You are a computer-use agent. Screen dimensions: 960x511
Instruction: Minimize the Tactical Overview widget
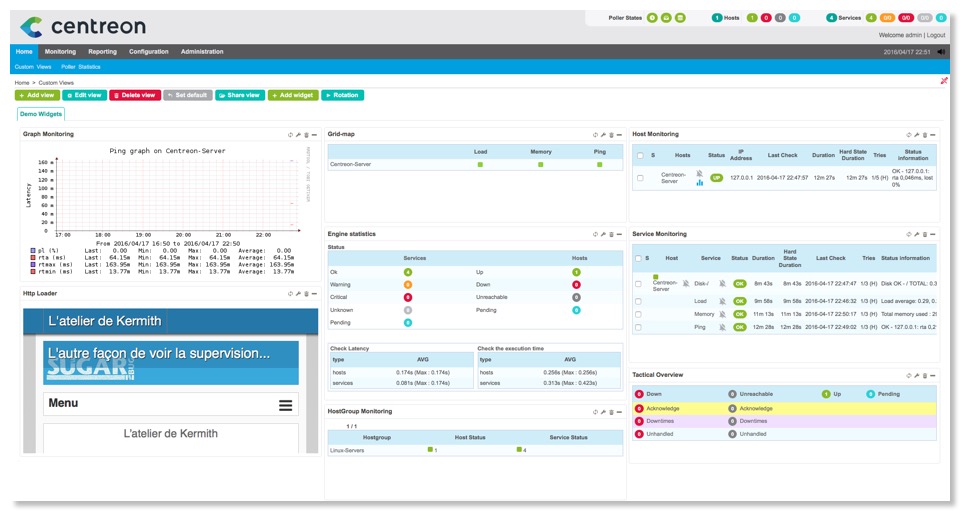(931, 375)
